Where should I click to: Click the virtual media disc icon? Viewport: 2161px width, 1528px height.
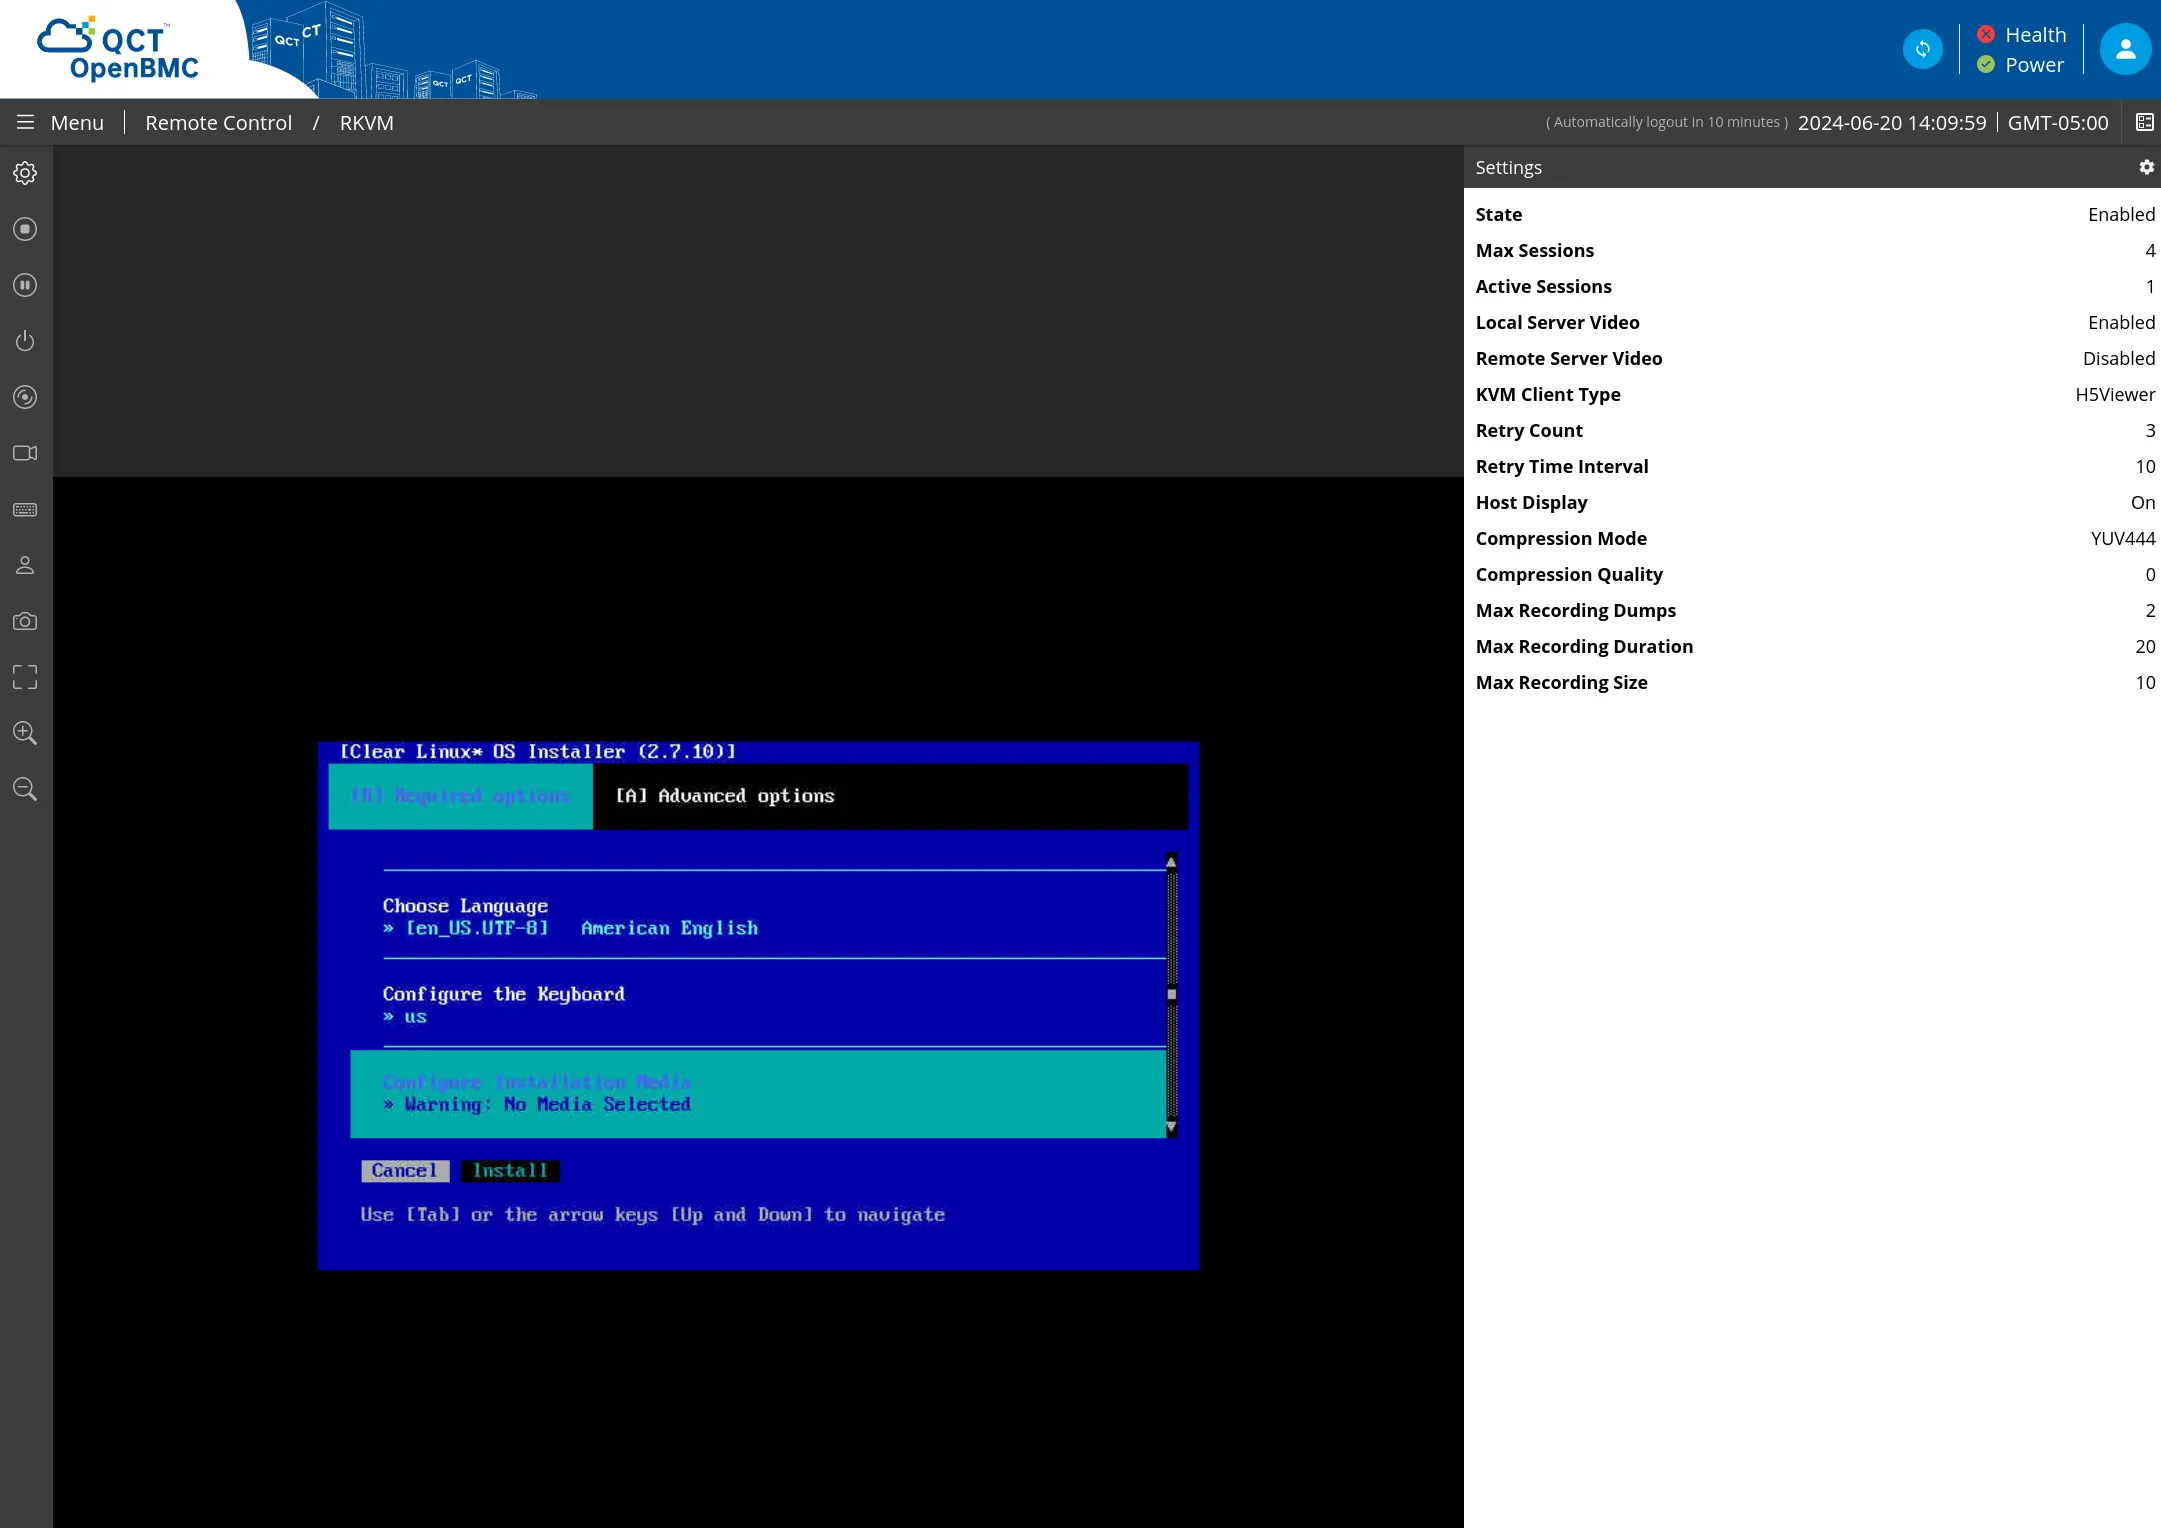(25, 397)
